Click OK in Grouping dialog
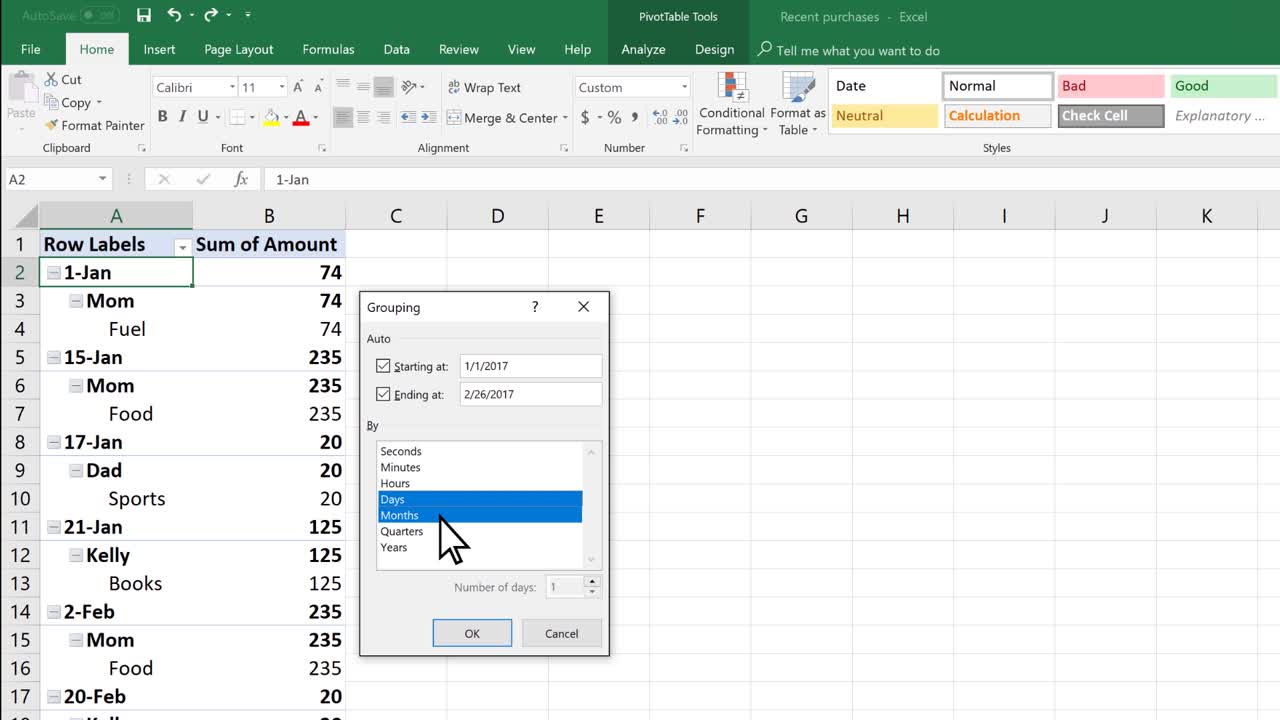Screen dimensions: 1280x720 [472, 633]
